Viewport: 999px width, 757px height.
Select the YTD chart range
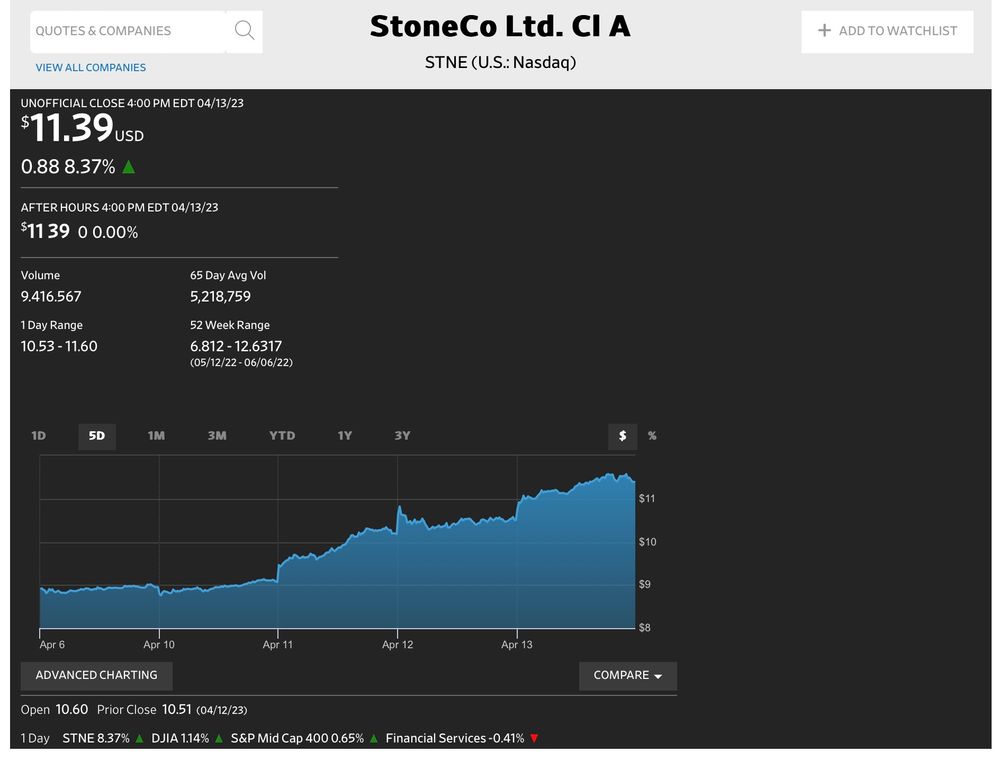(x=282, y=436)
